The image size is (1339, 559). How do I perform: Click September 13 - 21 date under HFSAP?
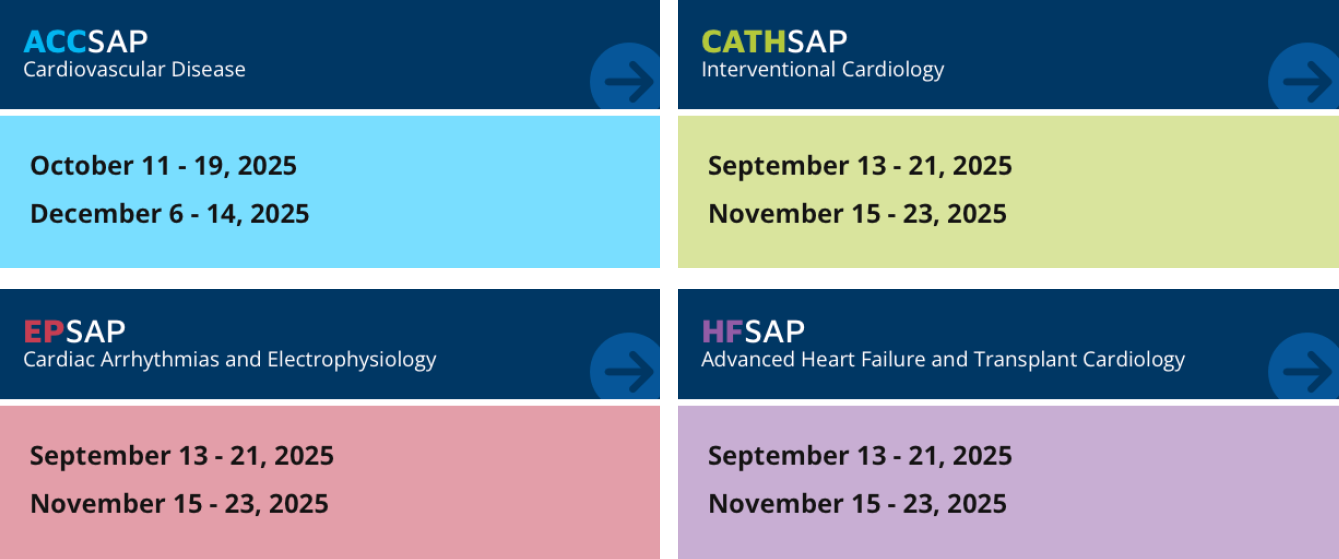point(860,455)
